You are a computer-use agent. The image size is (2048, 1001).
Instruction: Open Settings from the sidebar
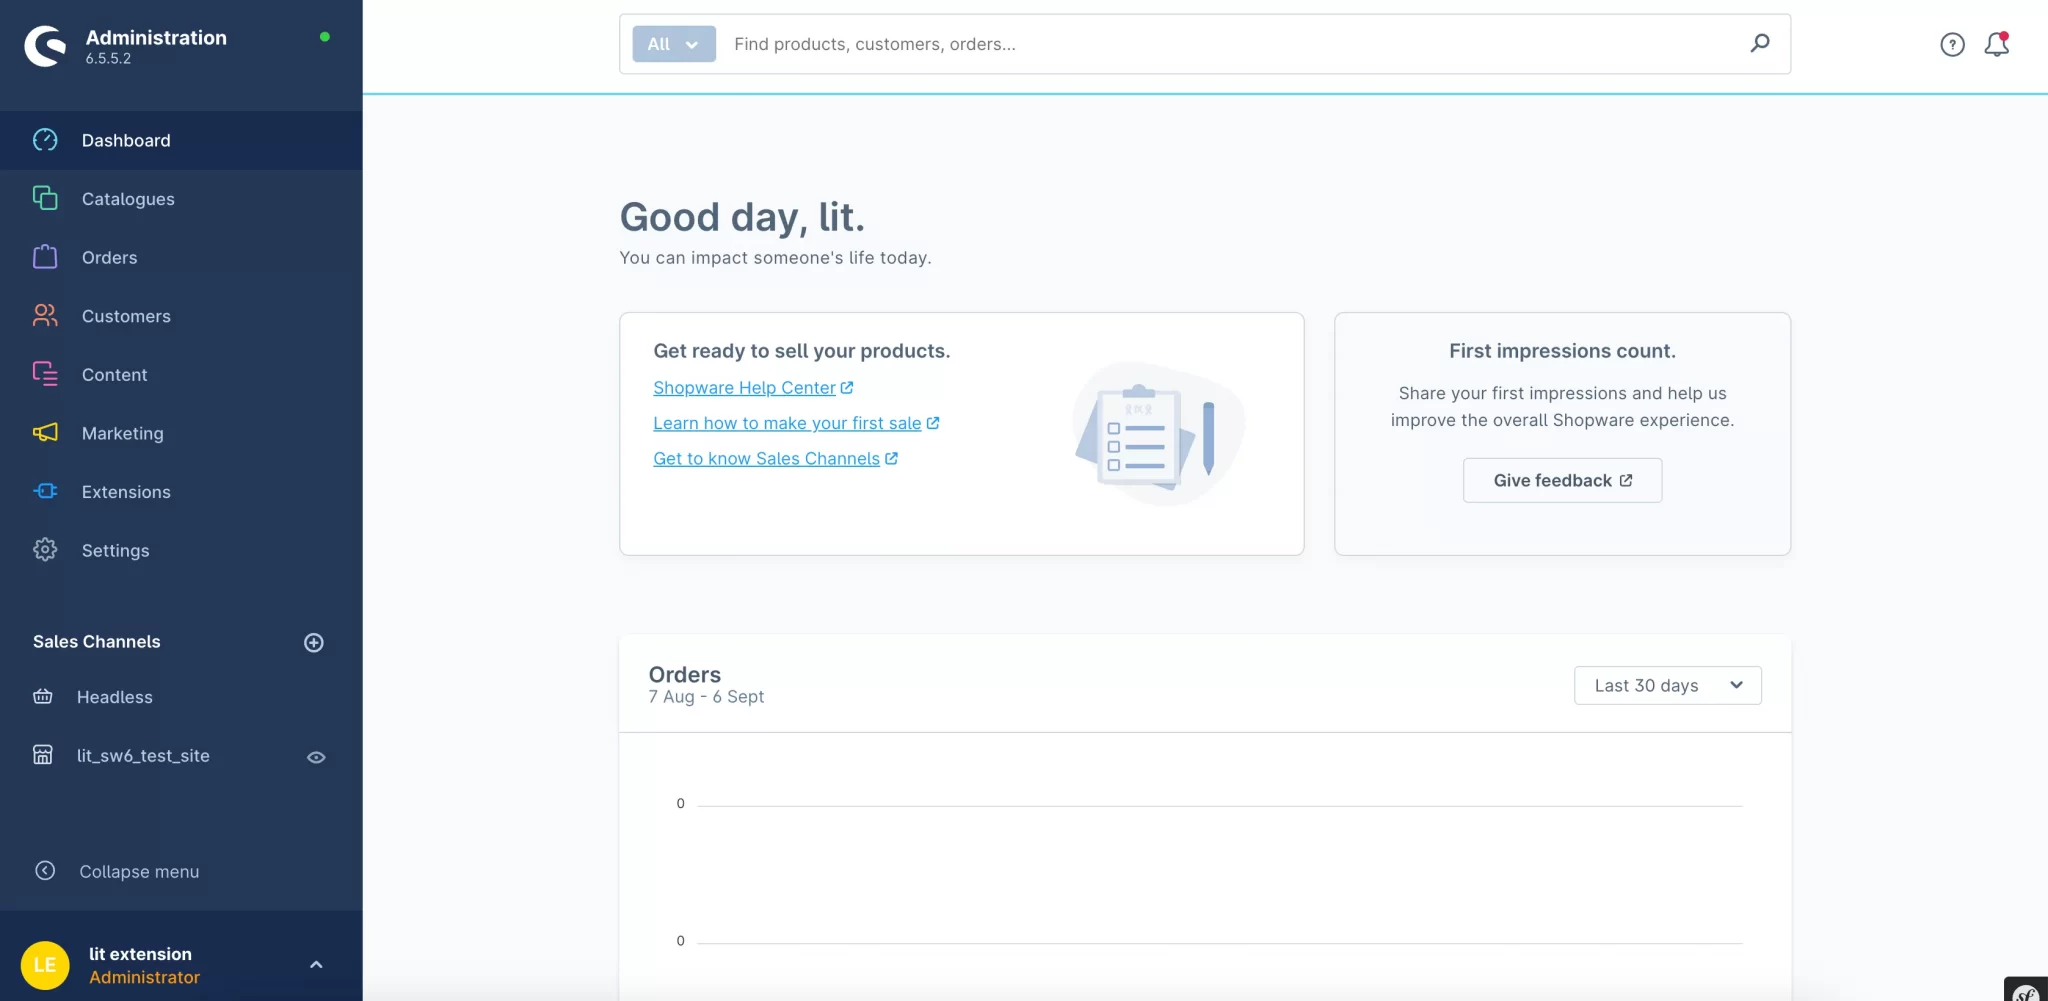115,551
